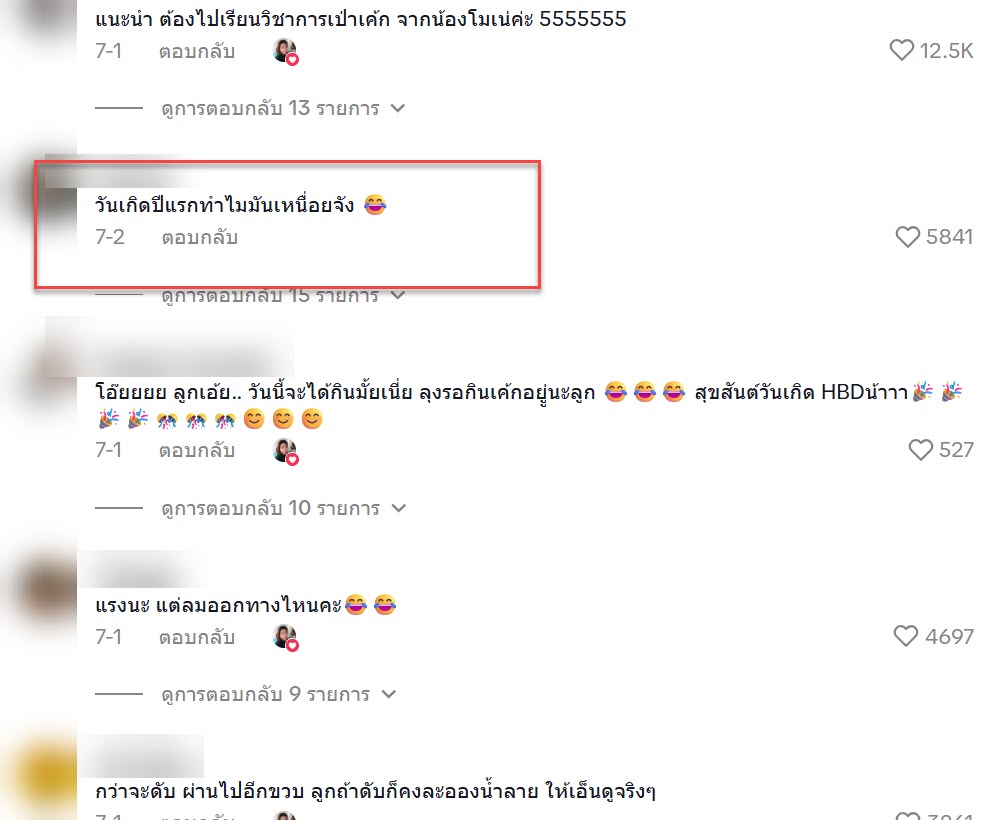Expand the 9 replies thread

click(x=278, y=694)
